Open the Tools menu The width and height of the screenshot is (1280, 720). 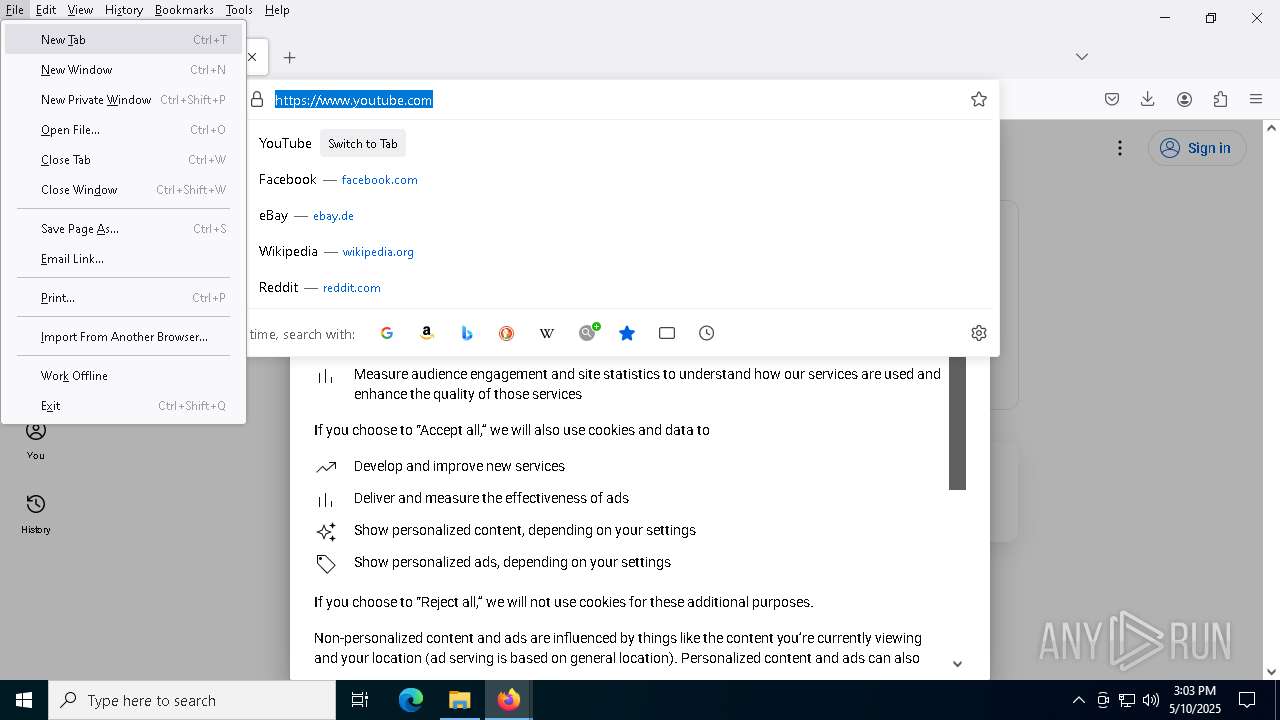pos(239,10)
